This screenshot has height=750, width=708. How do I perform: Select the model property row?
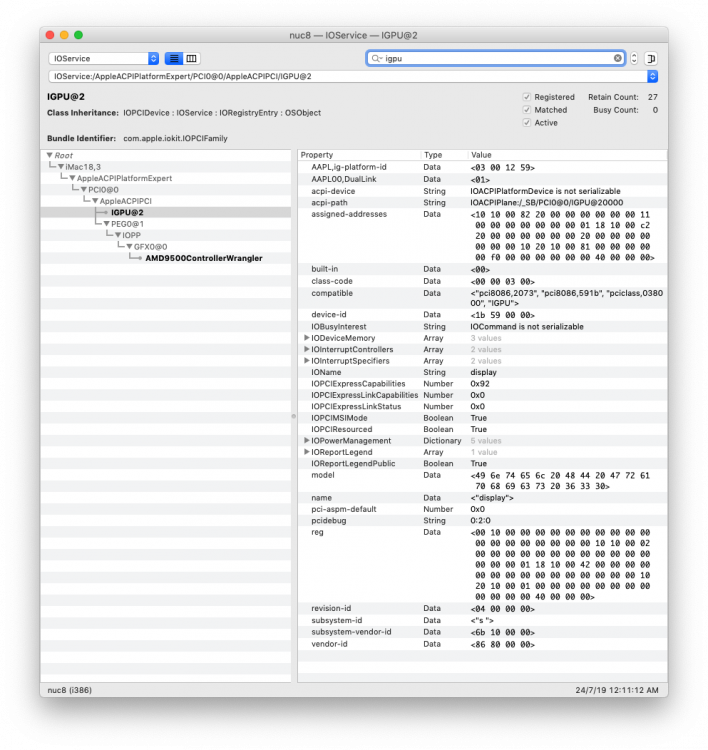pyautogui.click(x=482, y=481)
